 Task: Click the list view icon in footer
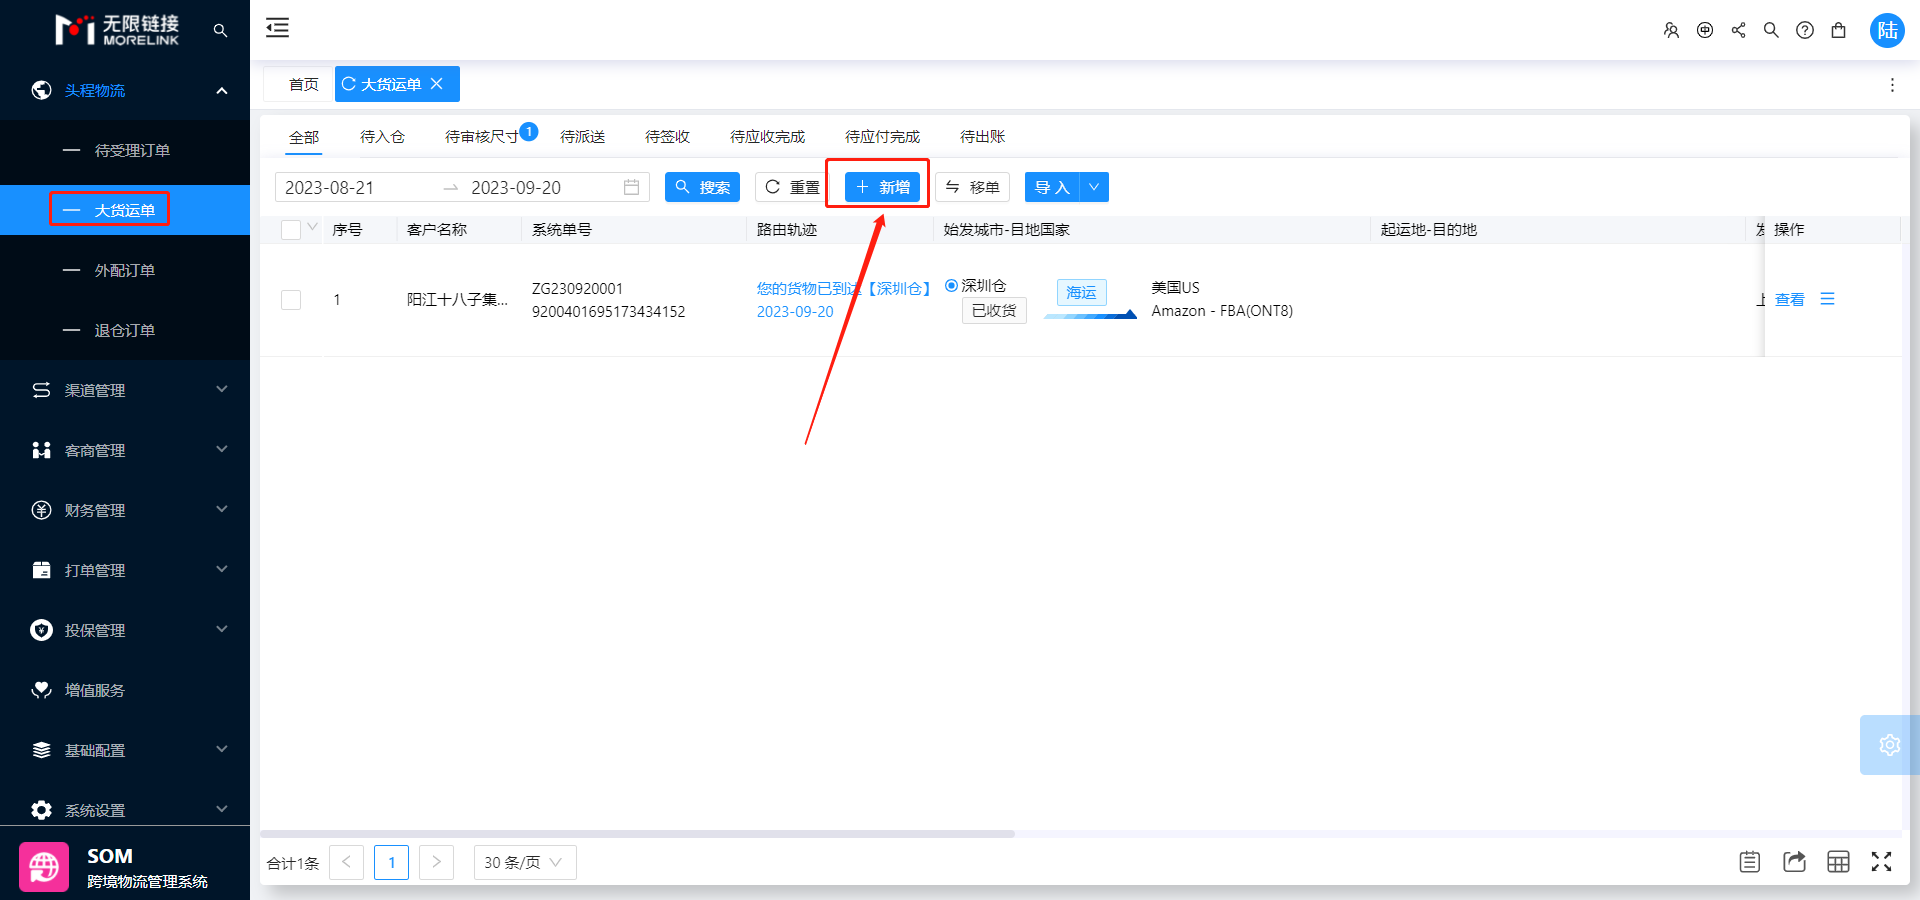(1749, 862)
